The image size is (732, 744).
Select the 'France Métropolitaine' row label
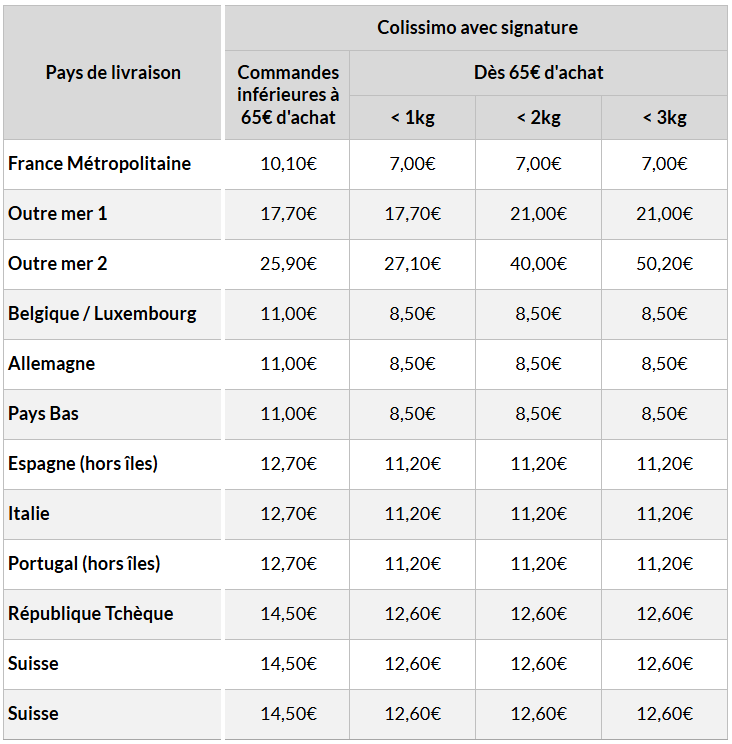tap(100, 164)
